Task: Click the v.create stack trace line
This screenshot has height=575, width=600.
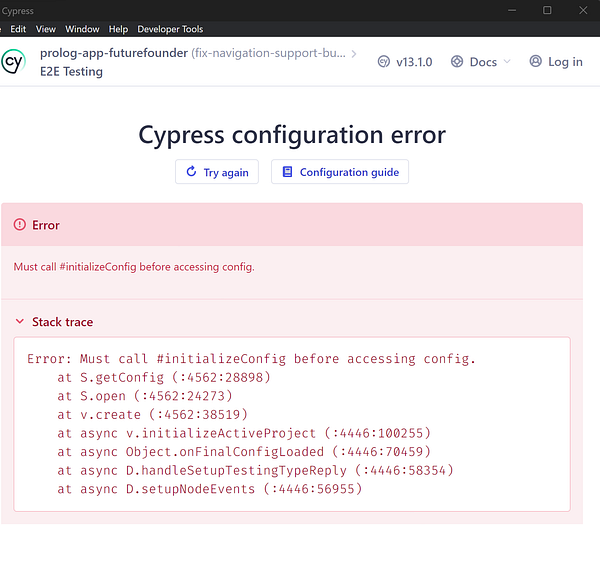Action: (153, 415)
